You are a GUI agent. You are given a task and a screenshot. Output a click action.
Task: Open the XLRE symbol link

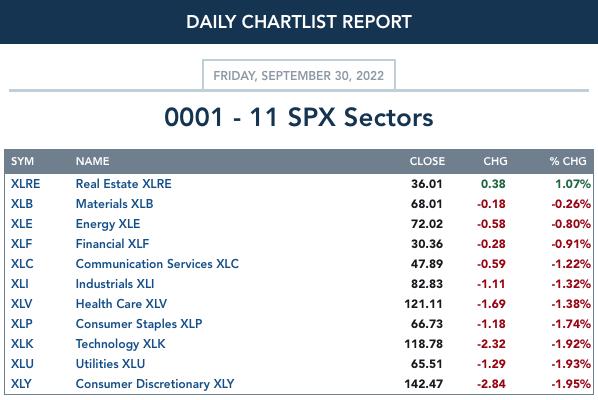[25, 184]
